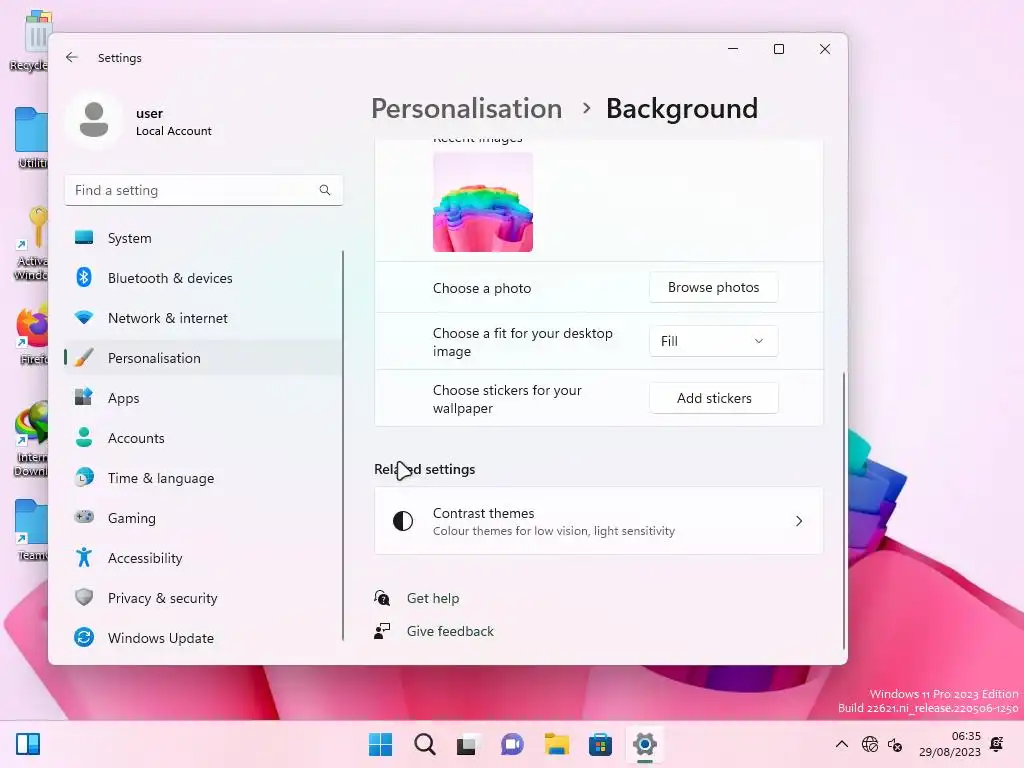Click the muted volume tray icon

[895, 744]
